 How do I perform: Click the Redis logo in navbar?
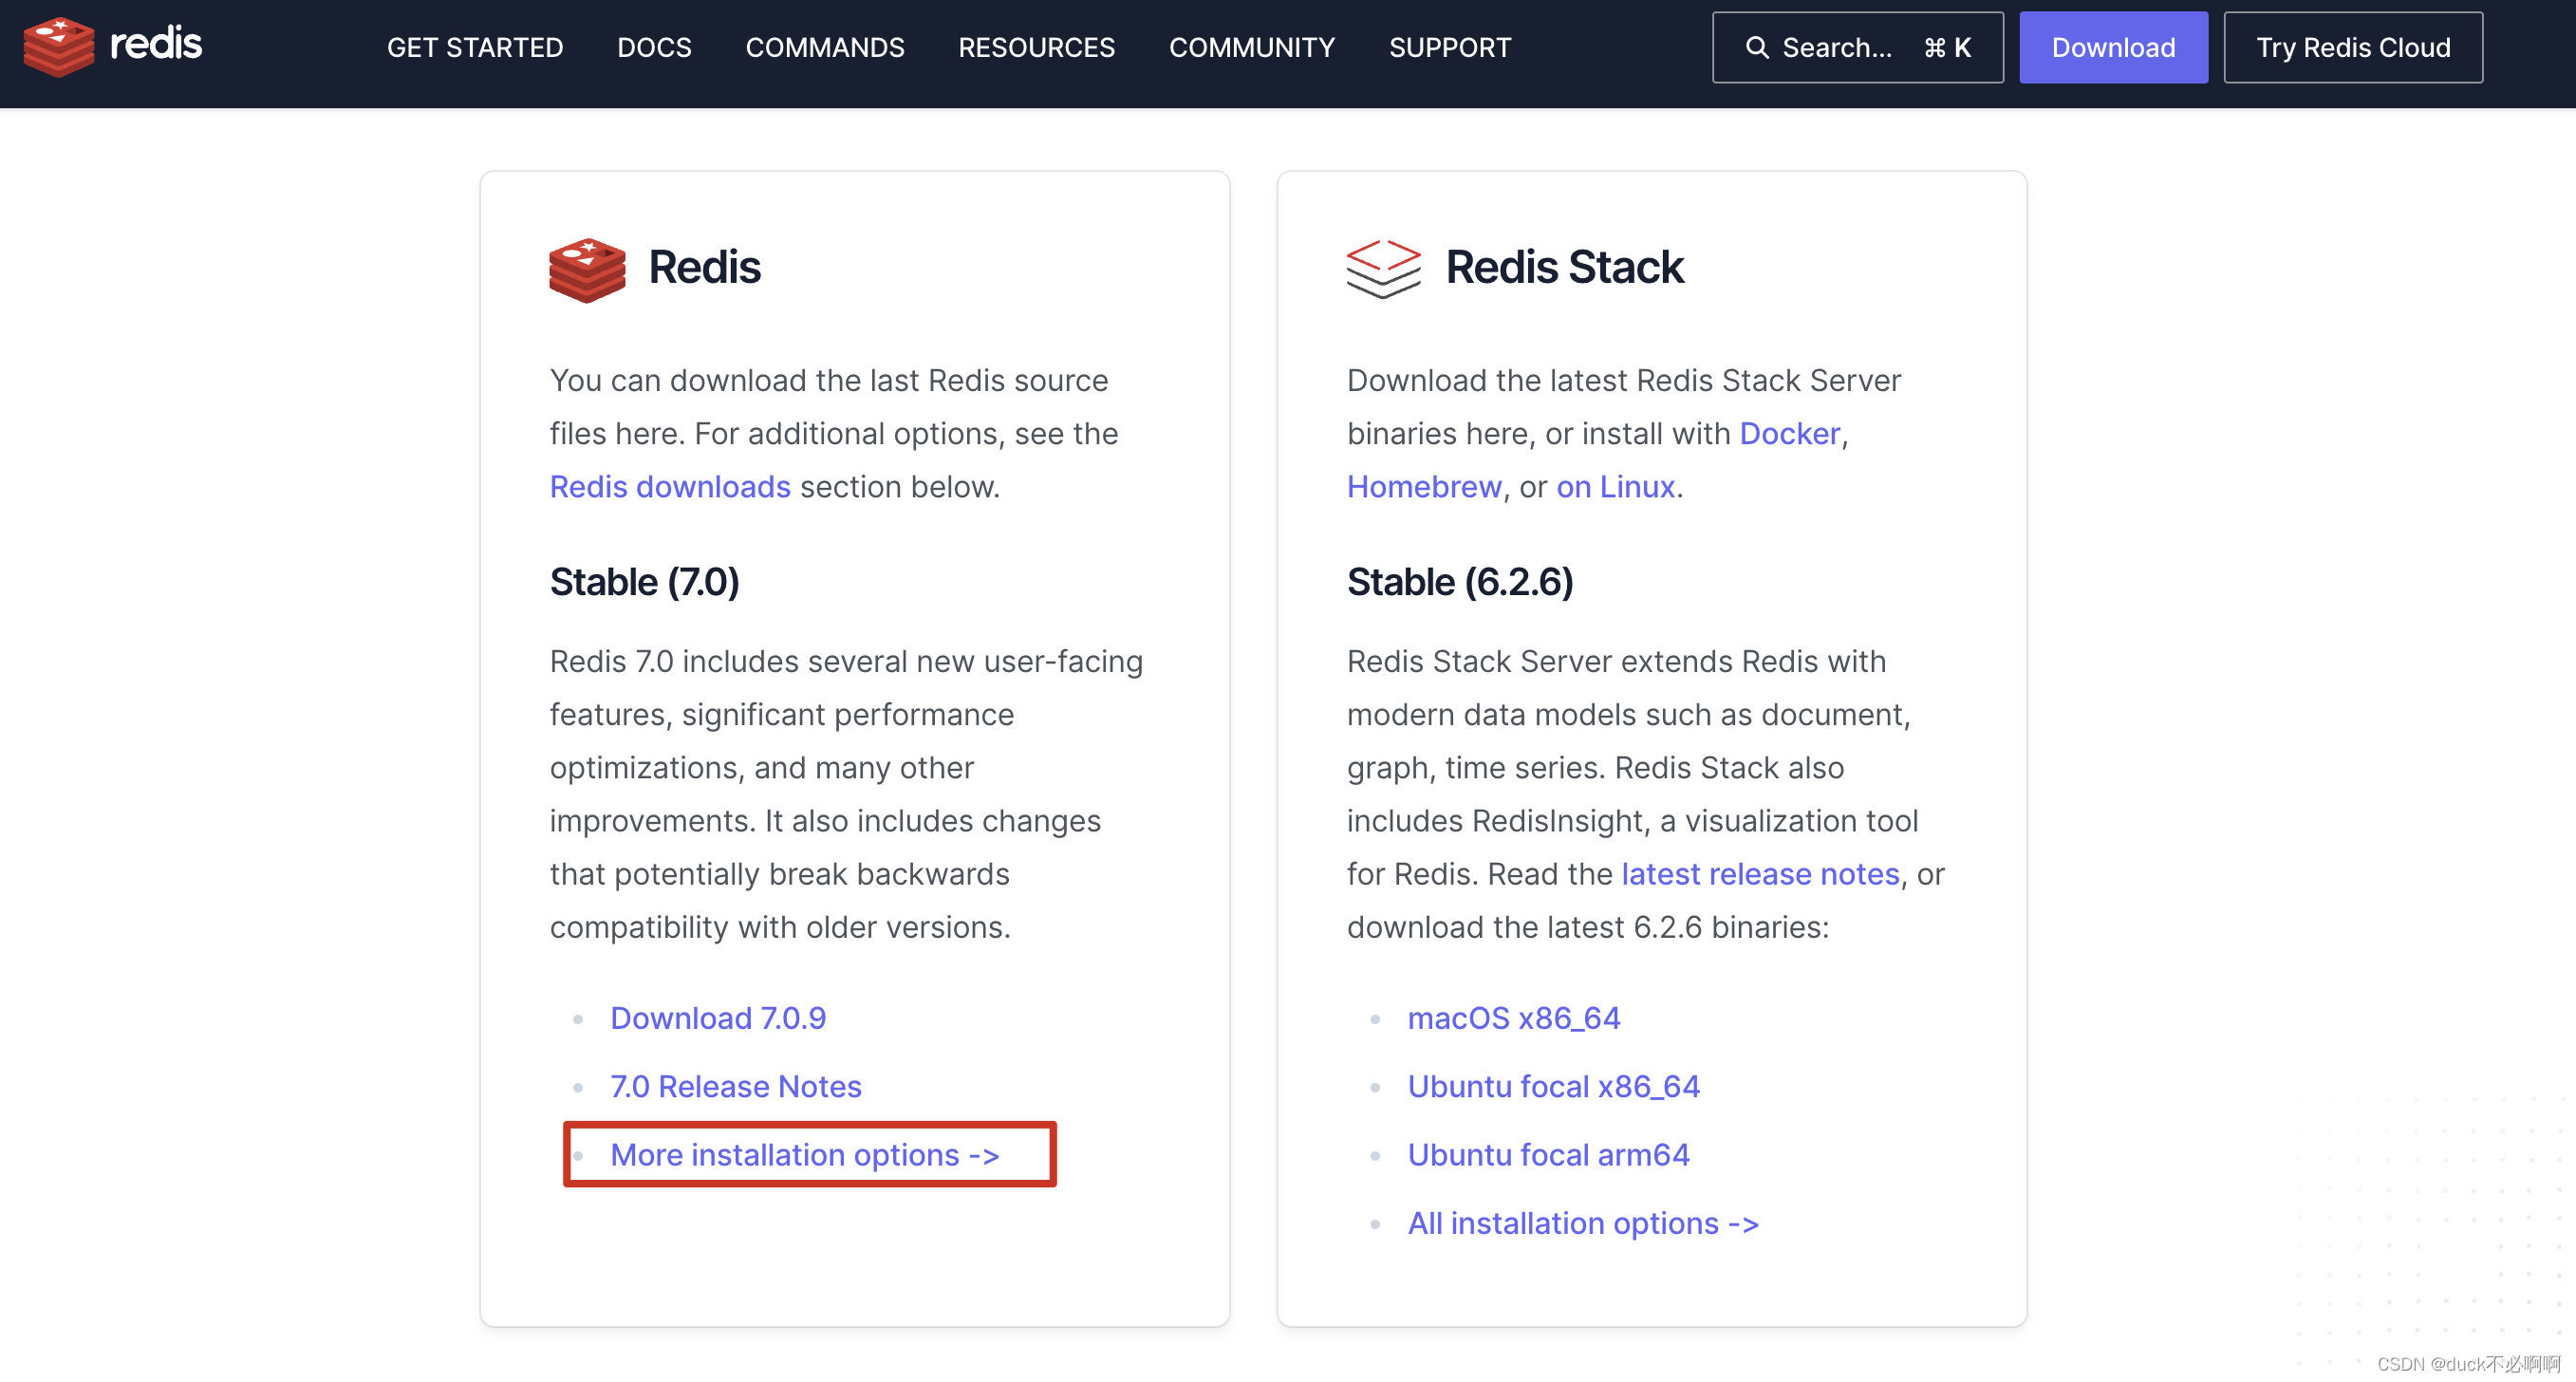pos(112,46)
